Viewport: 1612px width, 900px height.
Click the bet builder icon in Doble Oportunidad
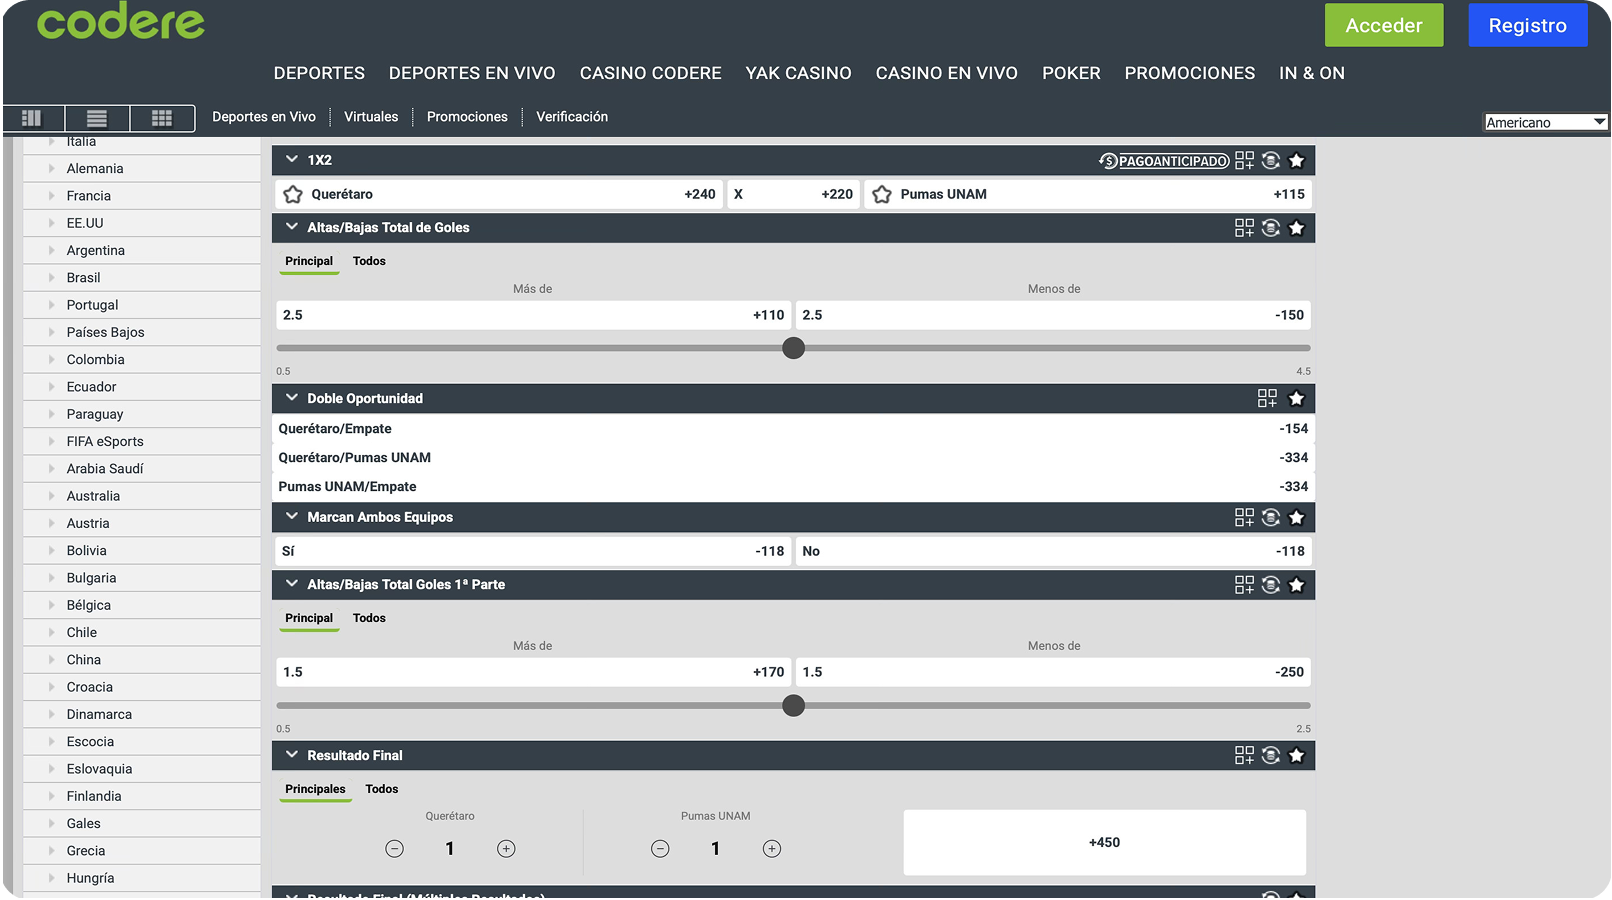[x=1267, y=398]
